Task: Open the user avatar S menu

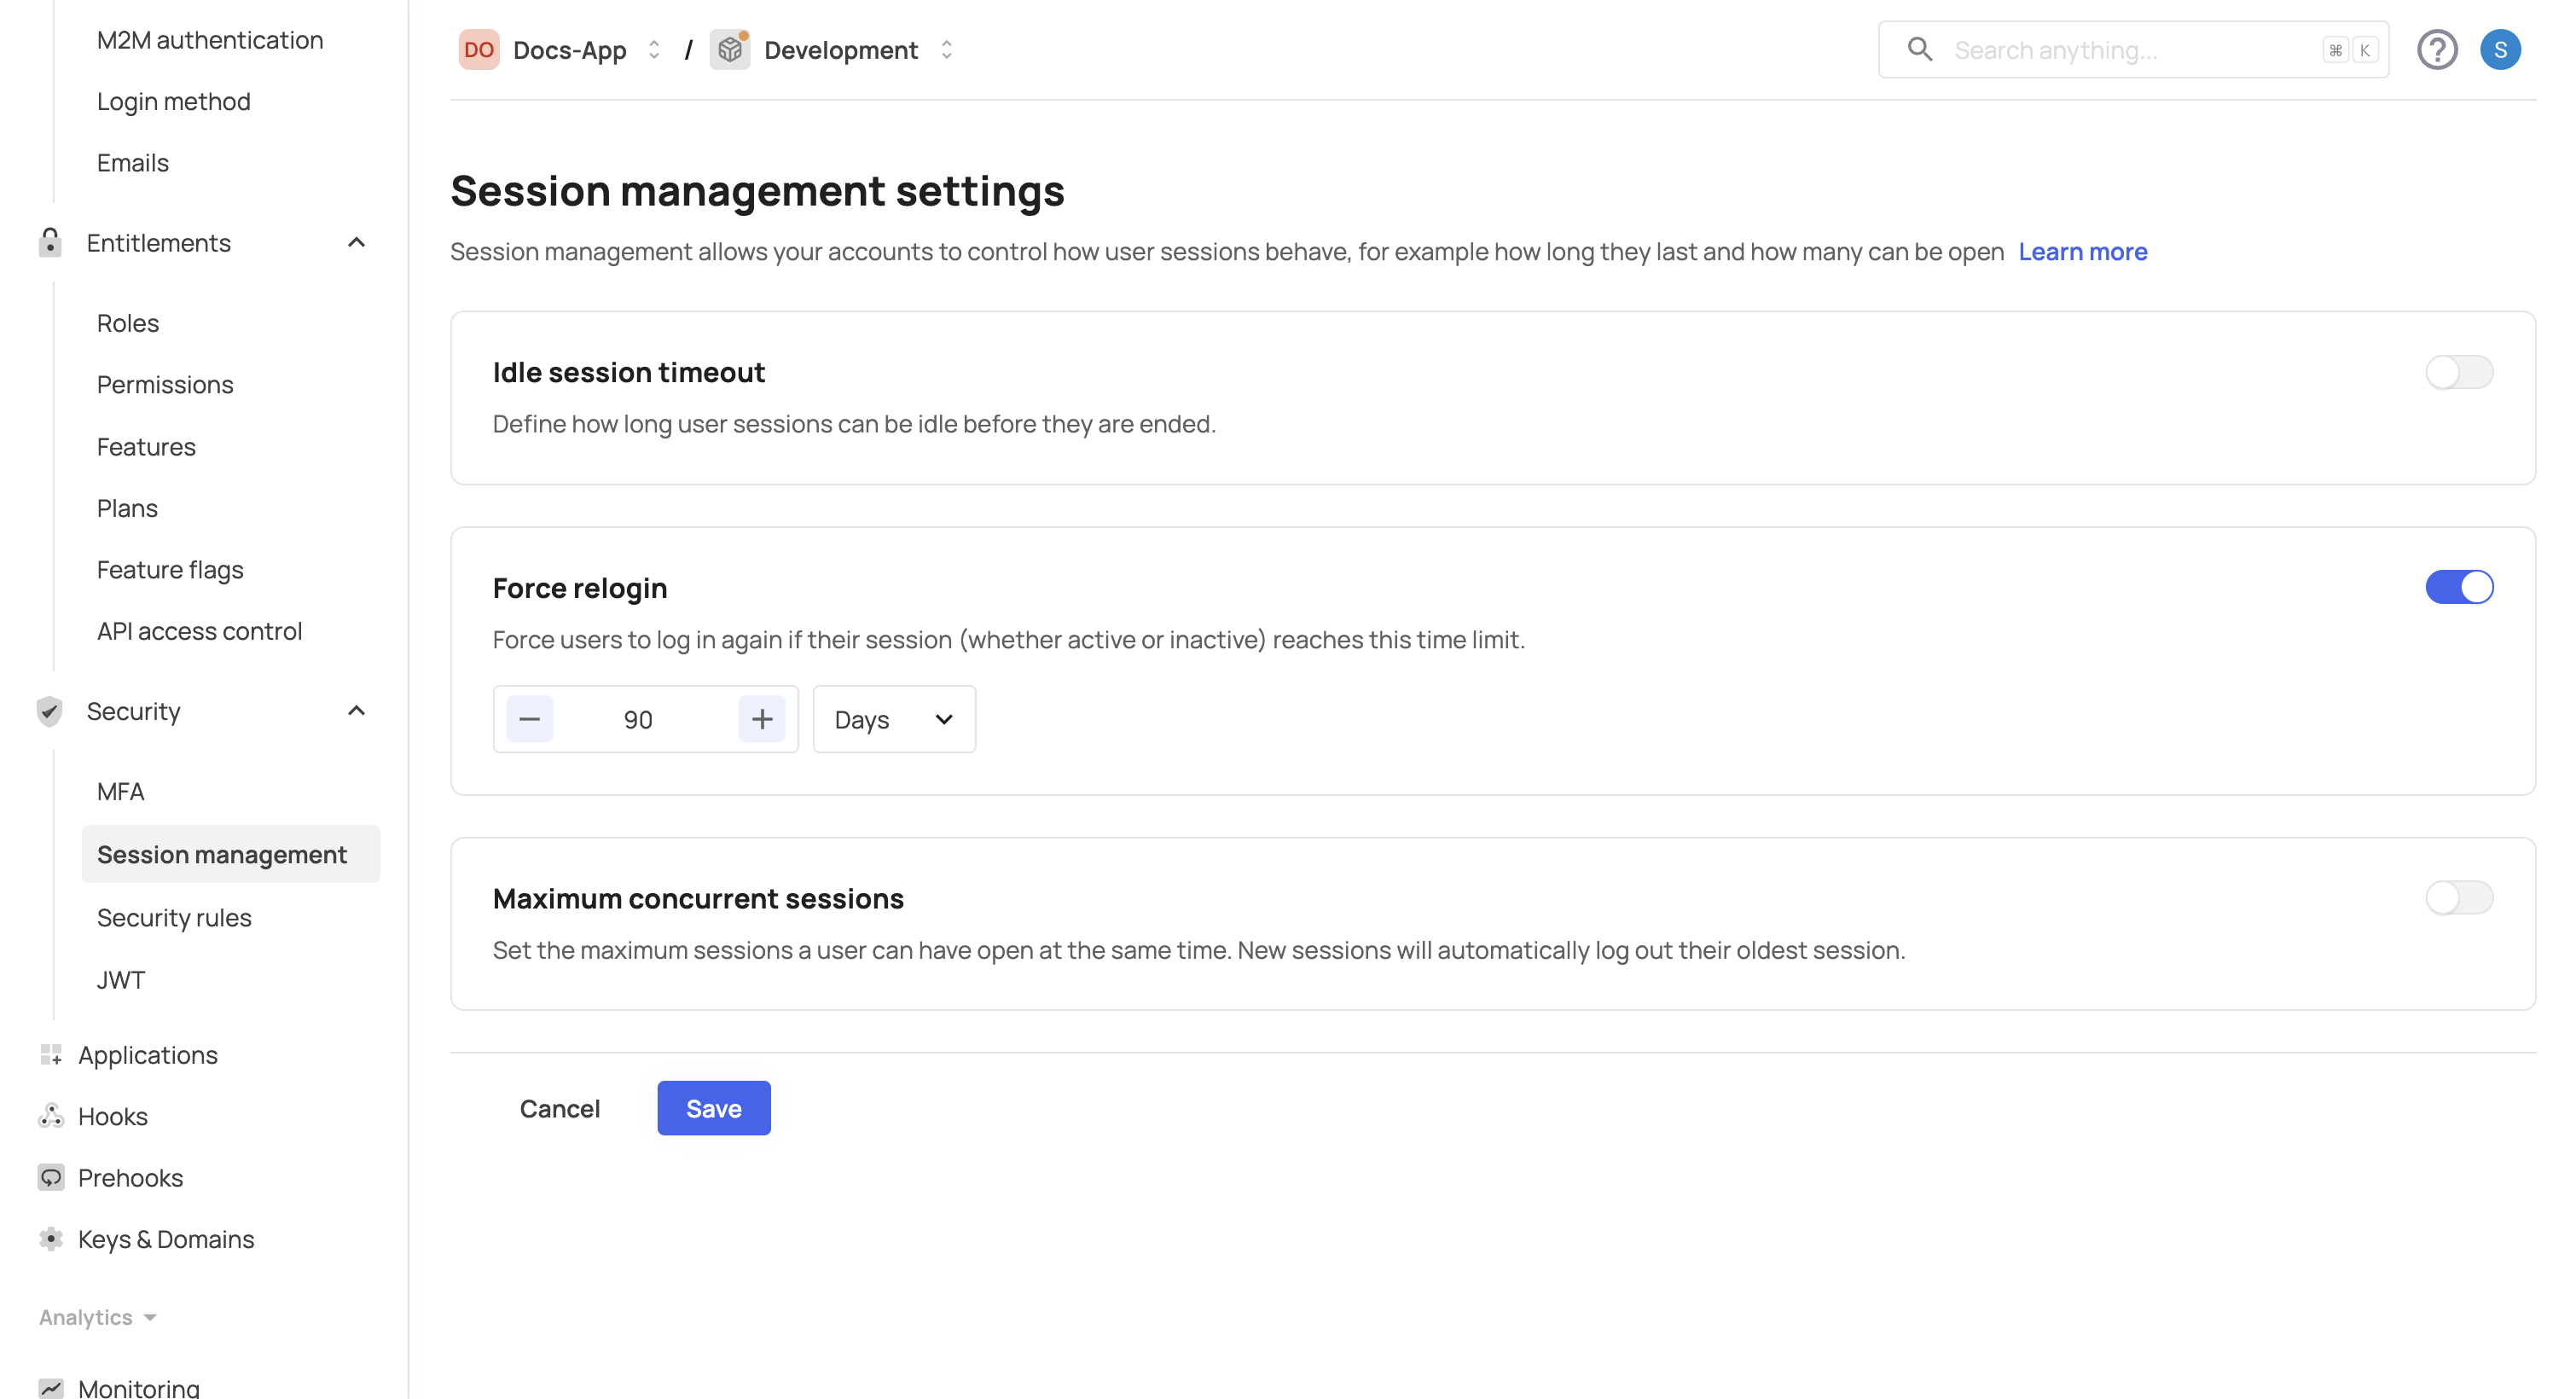Action: 2499,49
